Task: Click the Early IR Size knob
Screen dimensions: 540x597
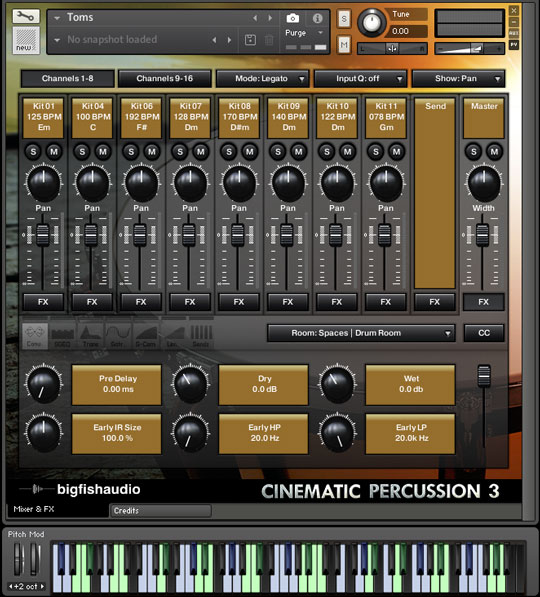Action: [x=43, y=433]
